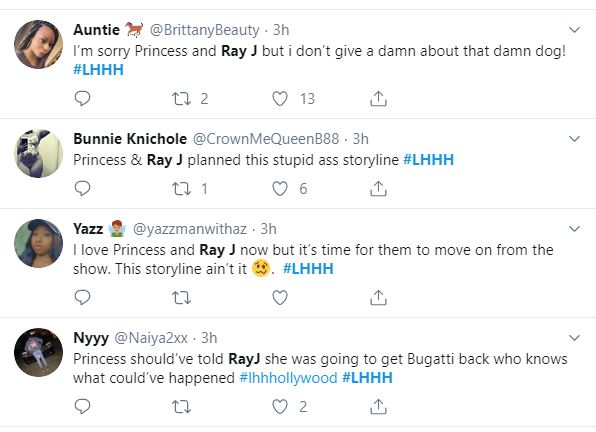Image resolution: width=596 pixels, height=432 pixels.
Task: Like Auntie's tweet with 13 likes
Action: click(280, 99)
